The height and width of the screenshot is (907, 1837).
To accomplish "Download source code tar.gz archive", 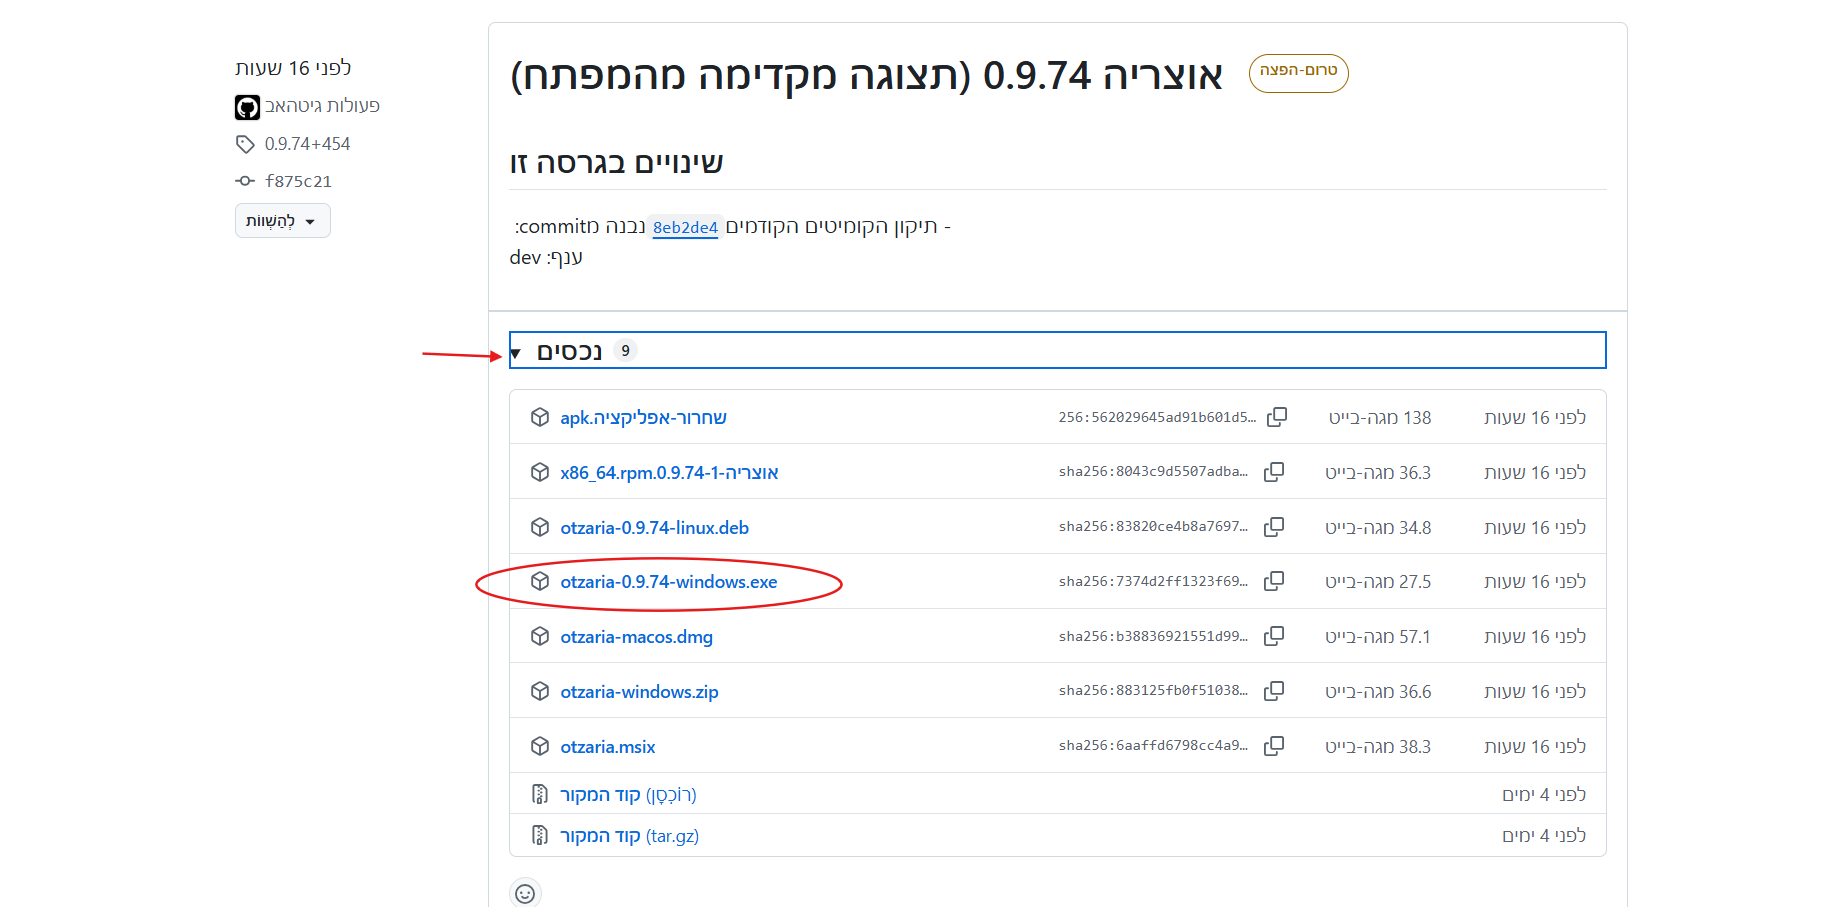I will pos(628,836).
